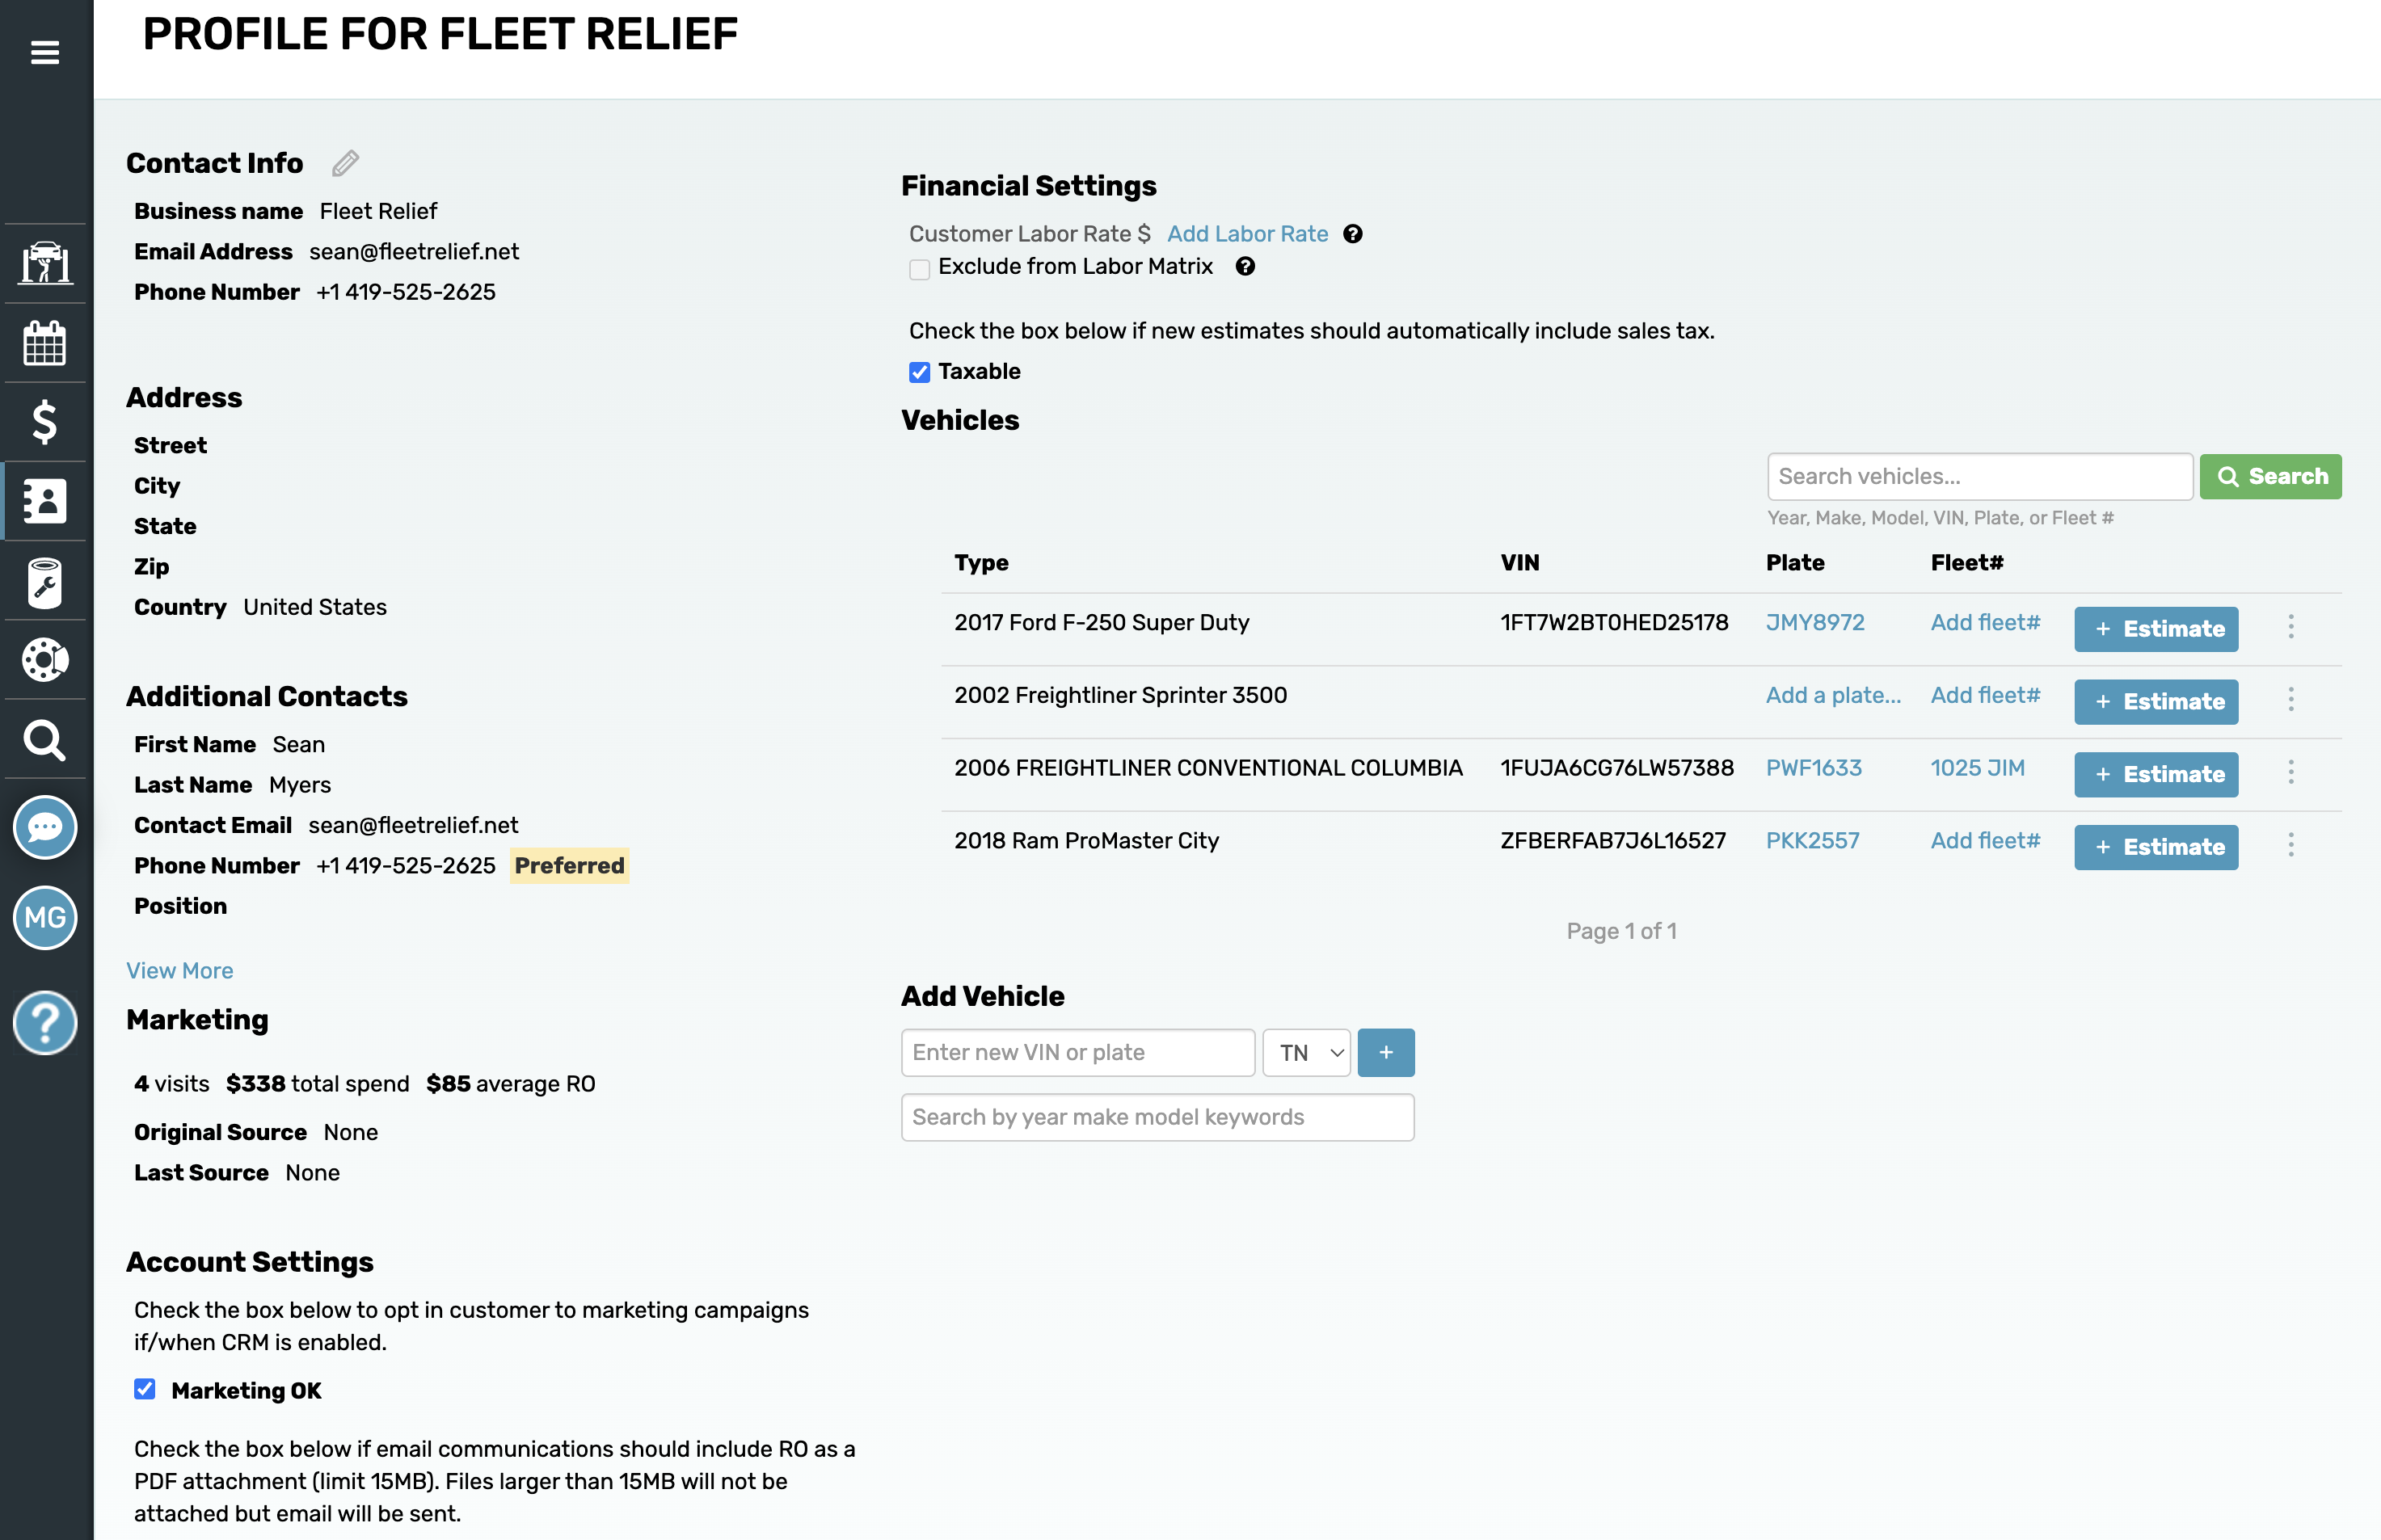2381x1540 pixels.
Task: Uncheck the Taxable checkbox
Action: point(919,372)
